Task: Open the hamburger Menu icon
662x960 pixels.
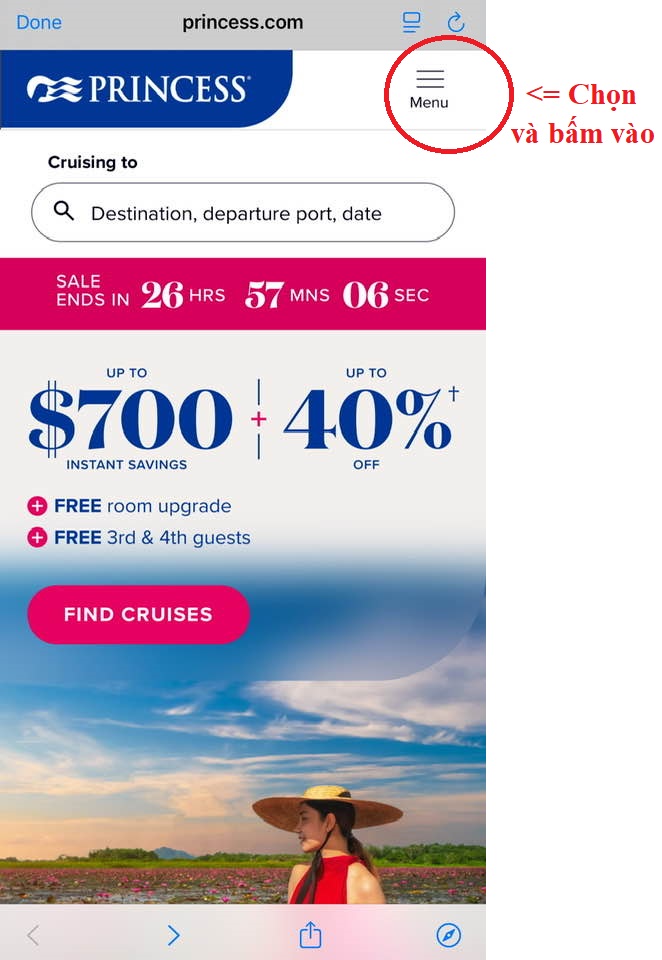Action: click(429, 88)
